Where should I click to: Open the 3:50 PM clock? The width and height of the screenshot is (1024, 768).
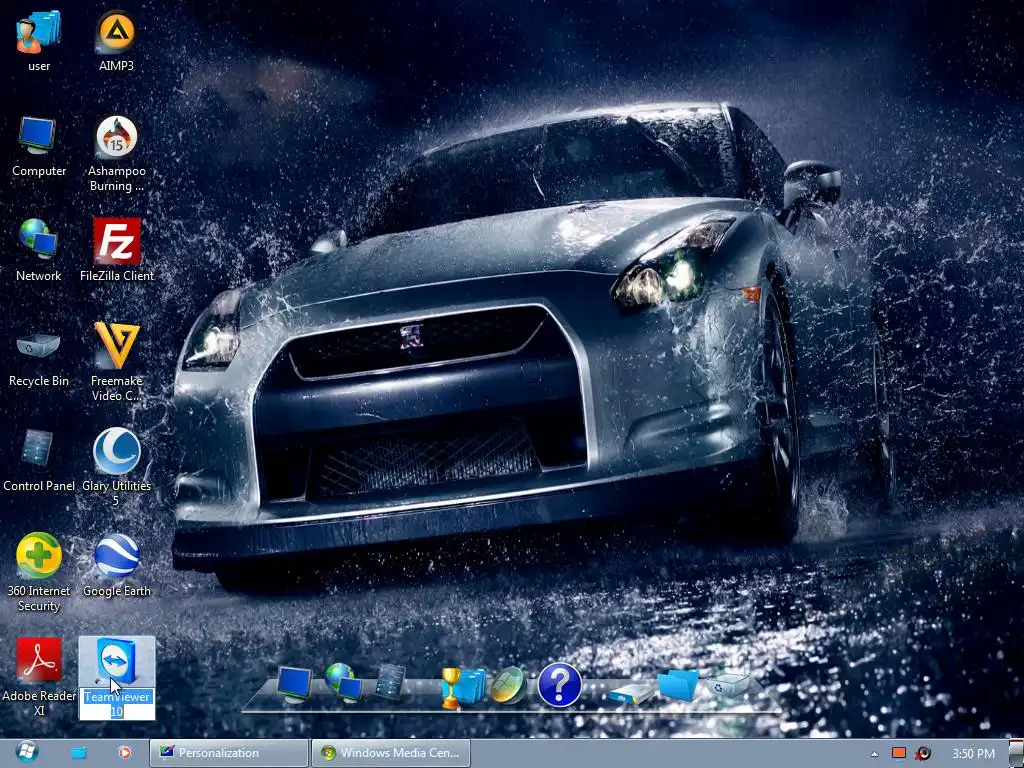[x=973, y=754]
